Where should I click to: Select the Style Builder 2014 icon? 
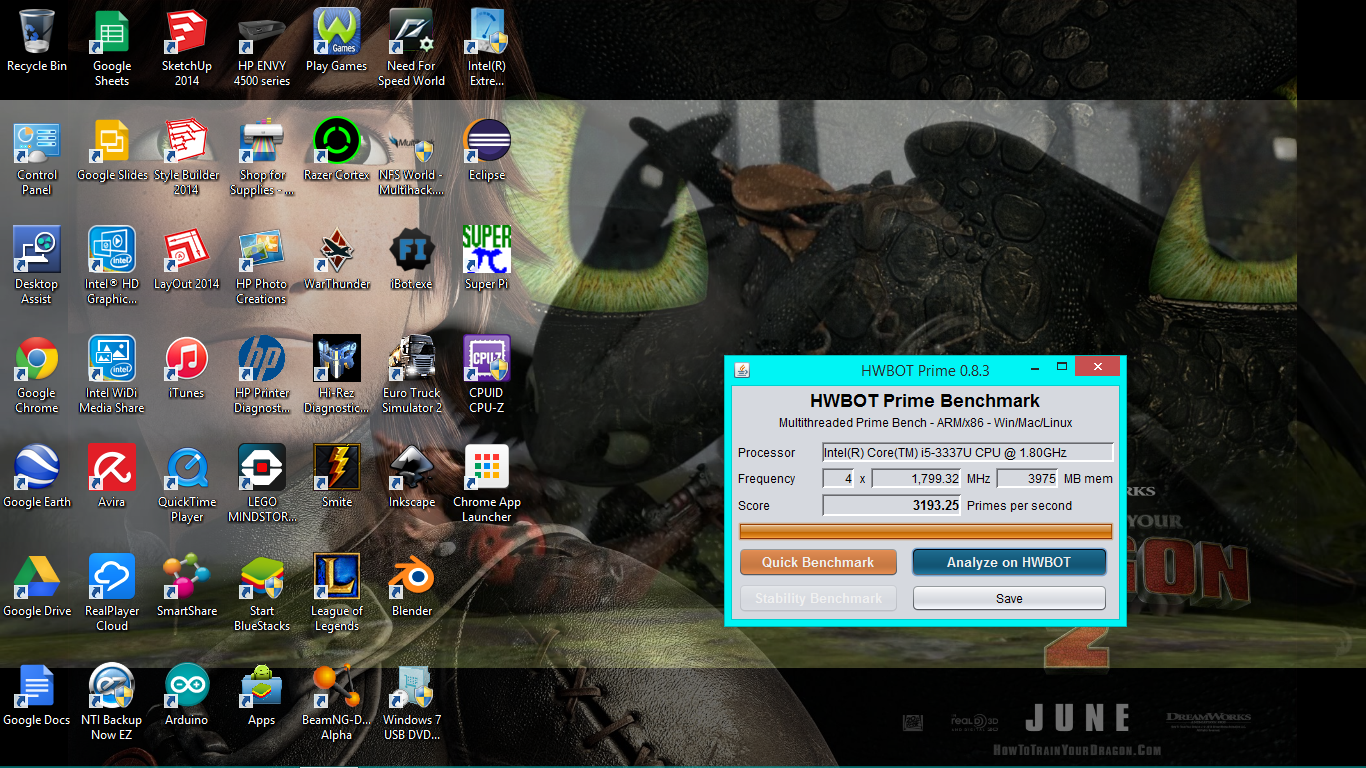coord(187,141)
